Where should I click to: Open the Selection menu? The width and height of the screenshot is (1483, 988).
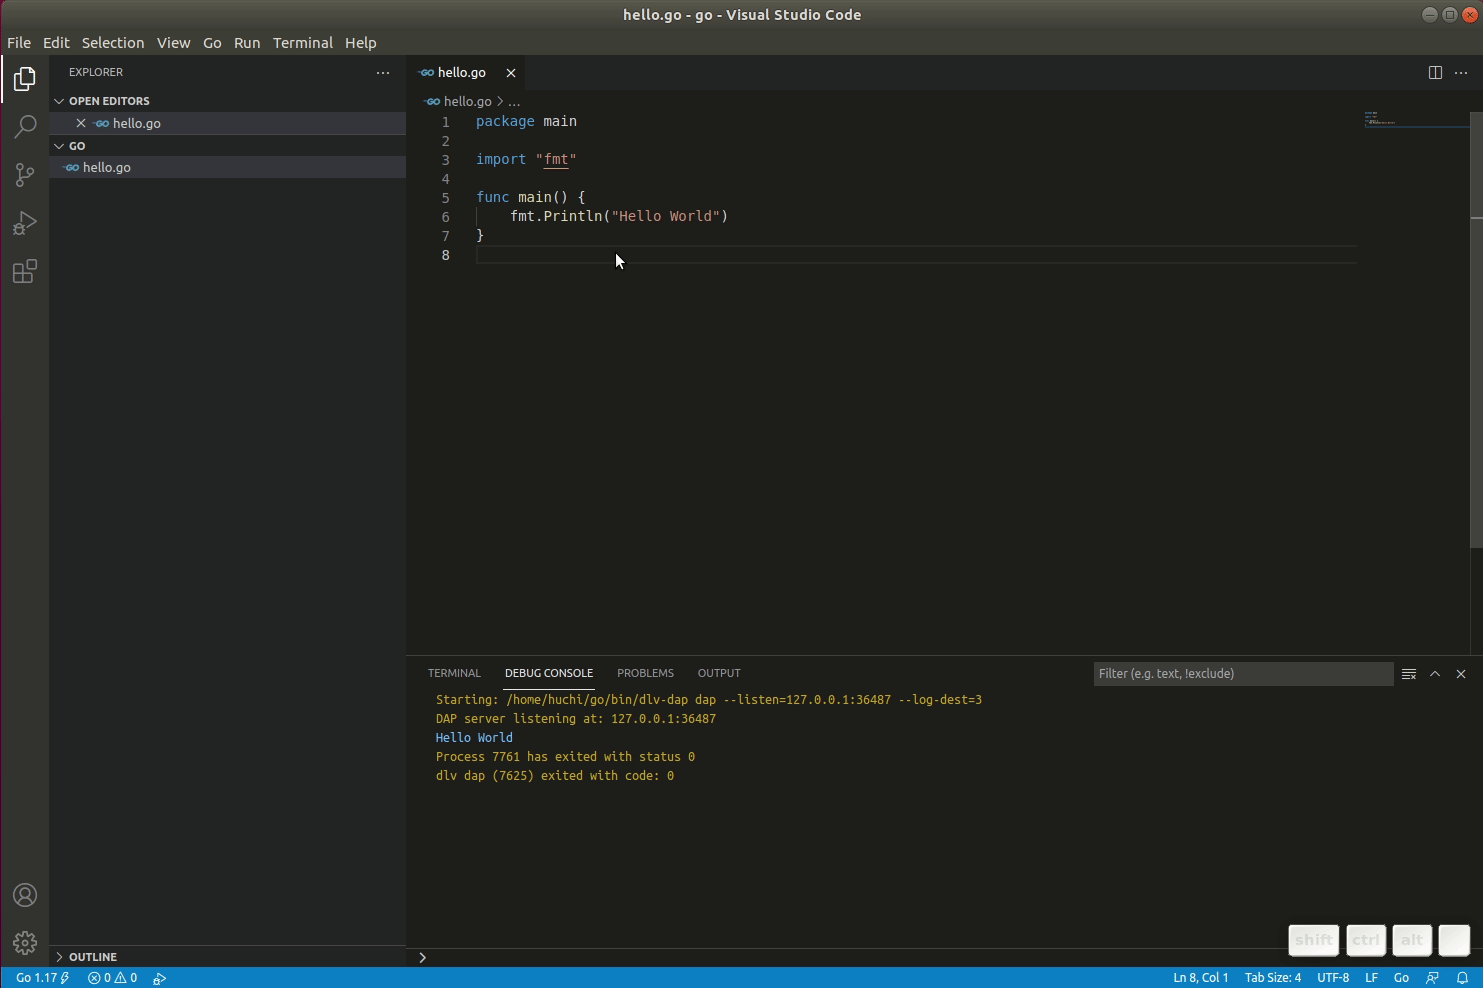pos(113,43)
